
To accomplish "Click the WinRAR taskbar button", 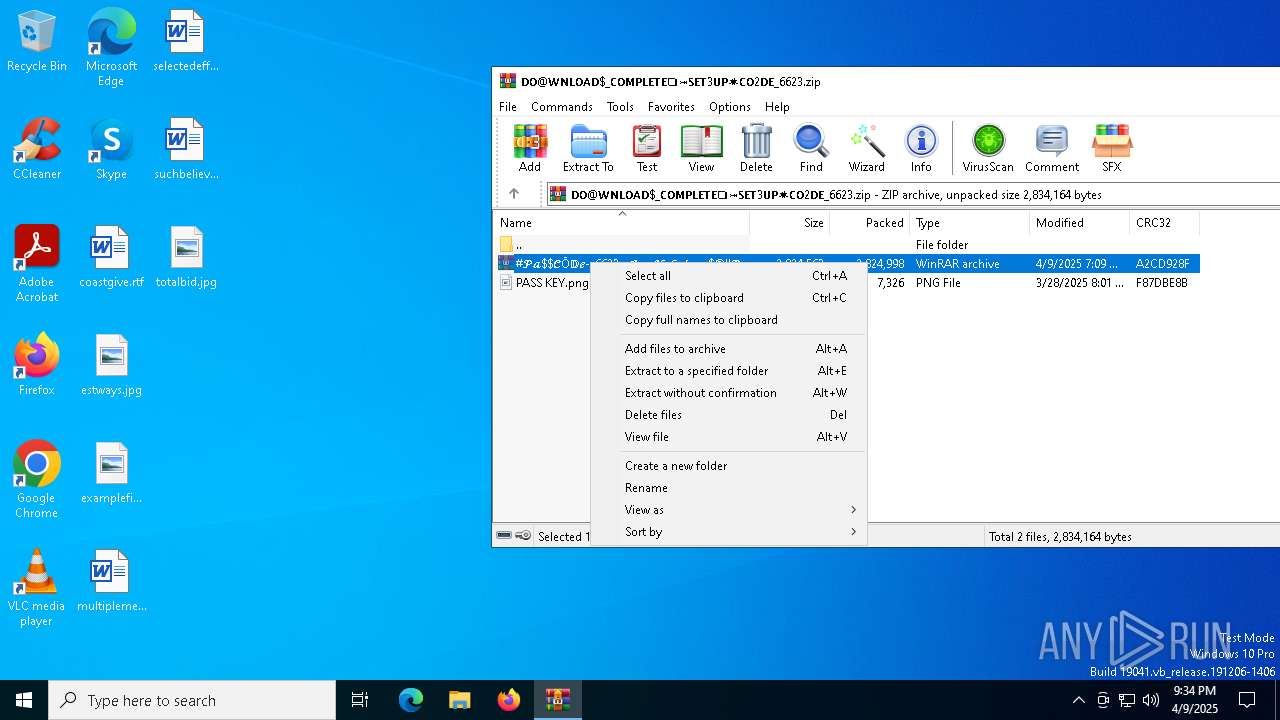I will (x=557, y=700).
